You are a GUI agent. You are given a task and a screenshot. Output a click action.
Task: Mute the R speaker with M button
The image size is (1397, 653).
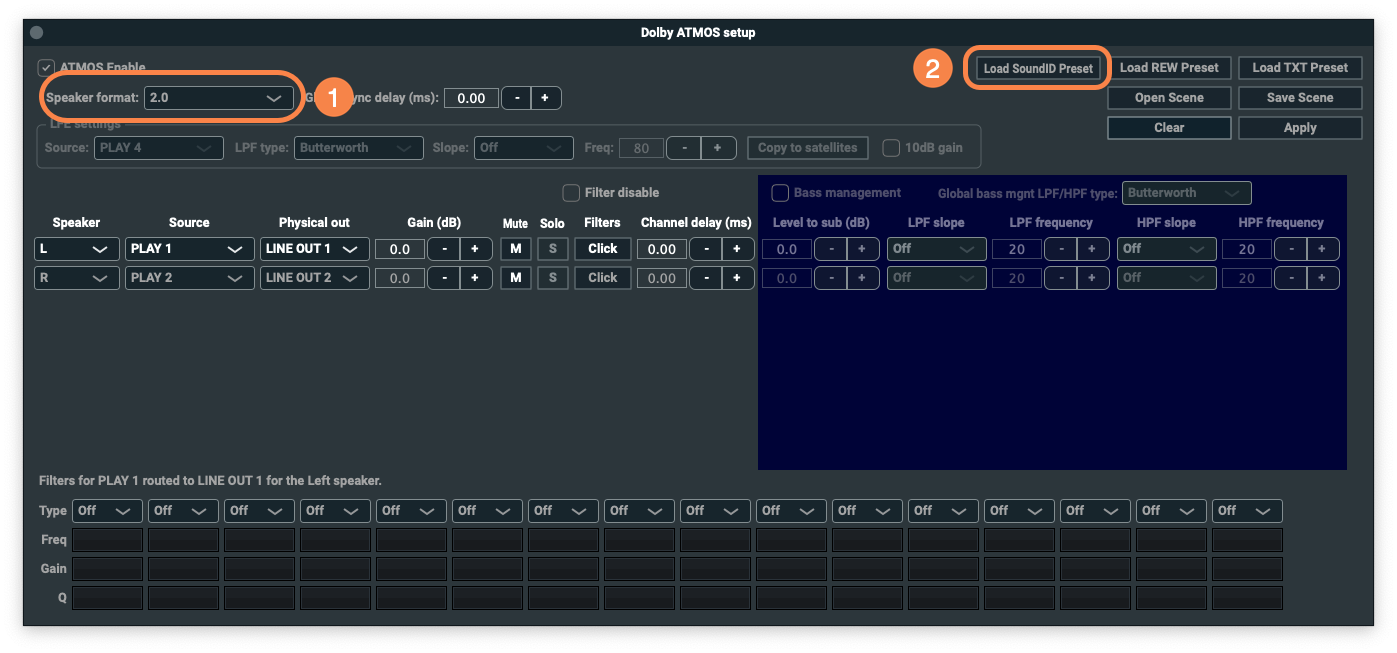(515, 278)
